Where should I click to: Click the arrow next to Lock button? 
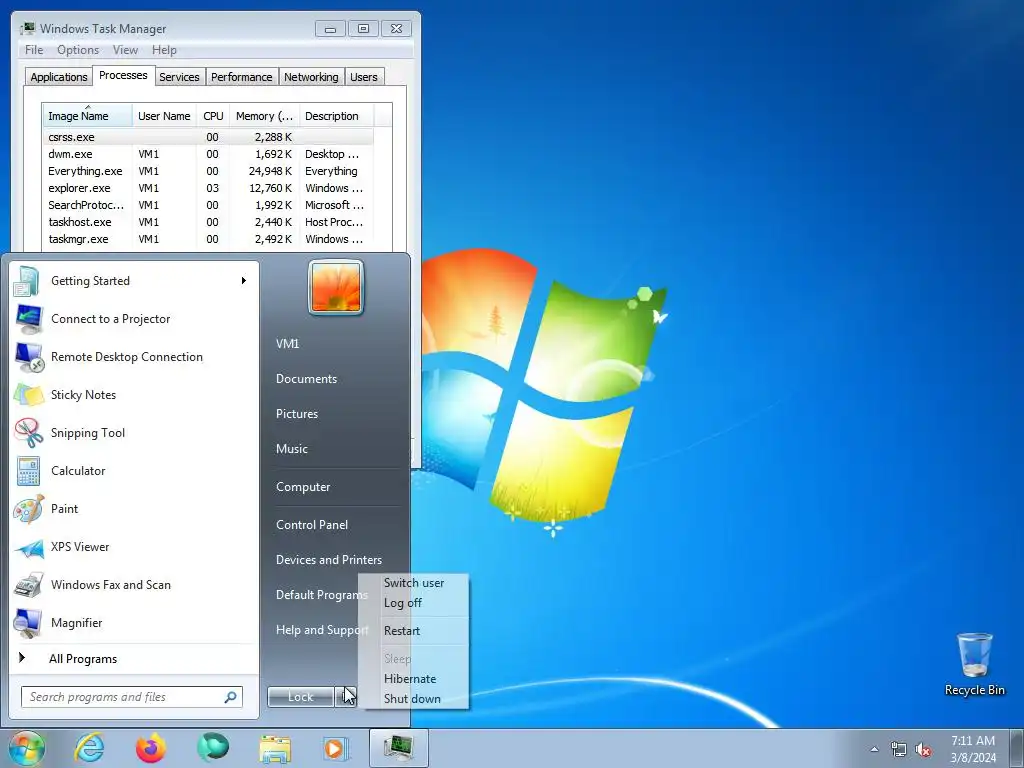[346, 697]
